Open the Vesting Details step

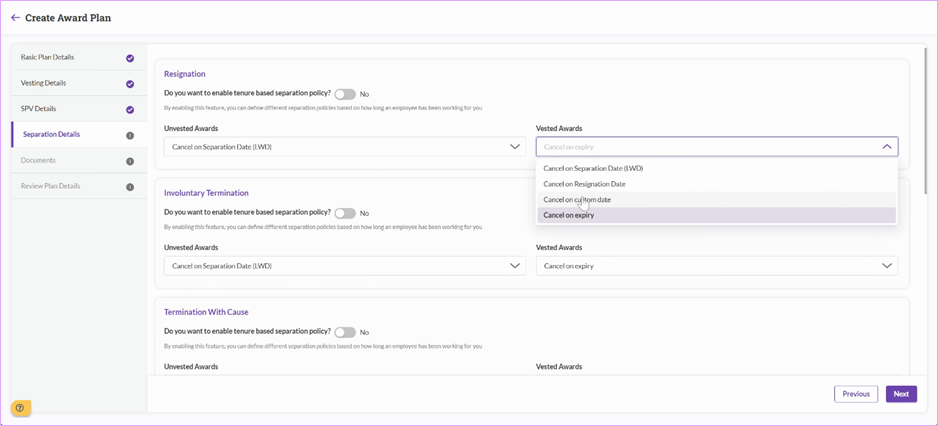click(79, 83)
